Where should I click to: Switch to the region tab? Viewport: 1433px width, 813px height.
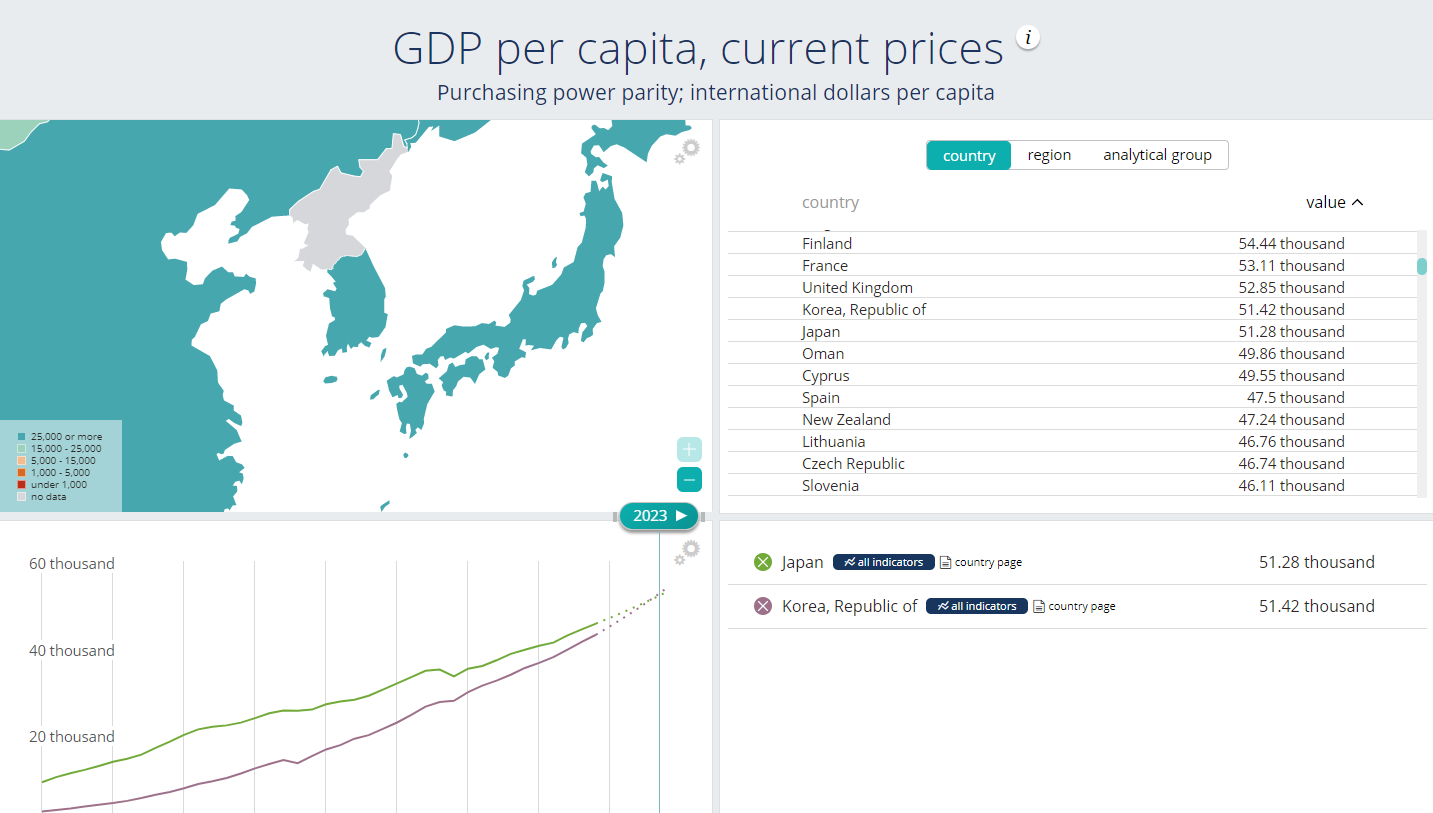tap(1049, 155)
